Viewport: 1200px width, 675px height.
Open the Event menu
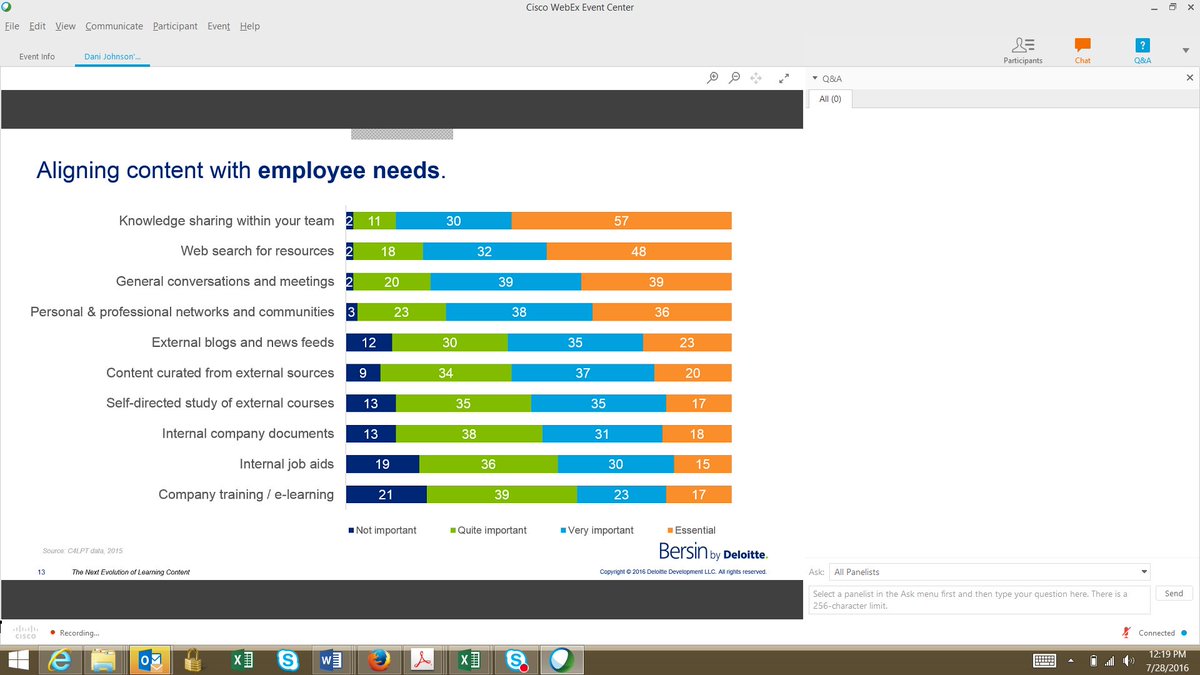tap(219, 26)
